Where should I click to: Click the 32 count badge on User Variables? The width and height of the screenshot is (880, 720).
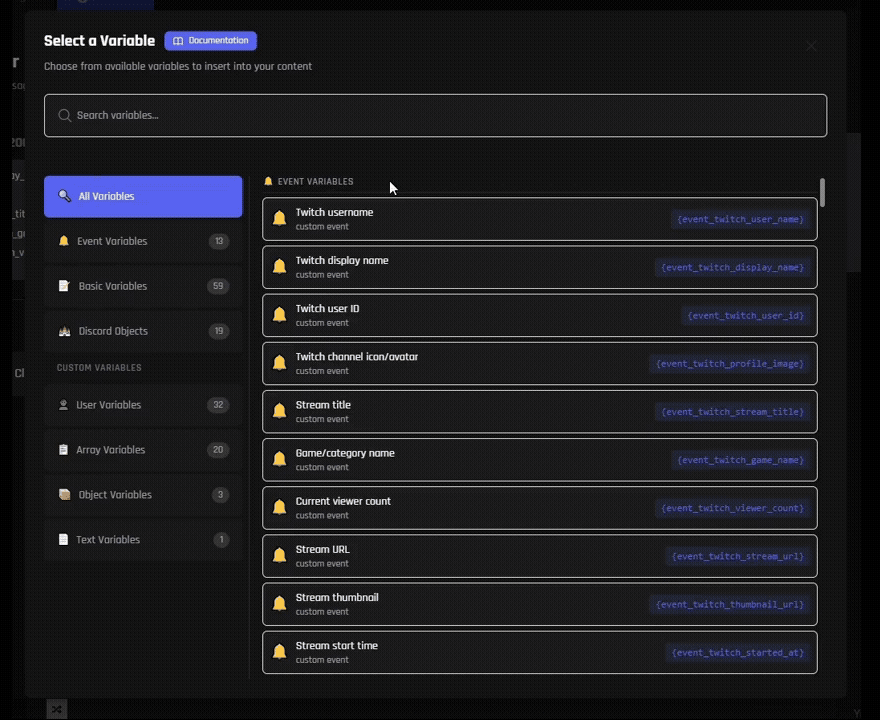[218, 405]
